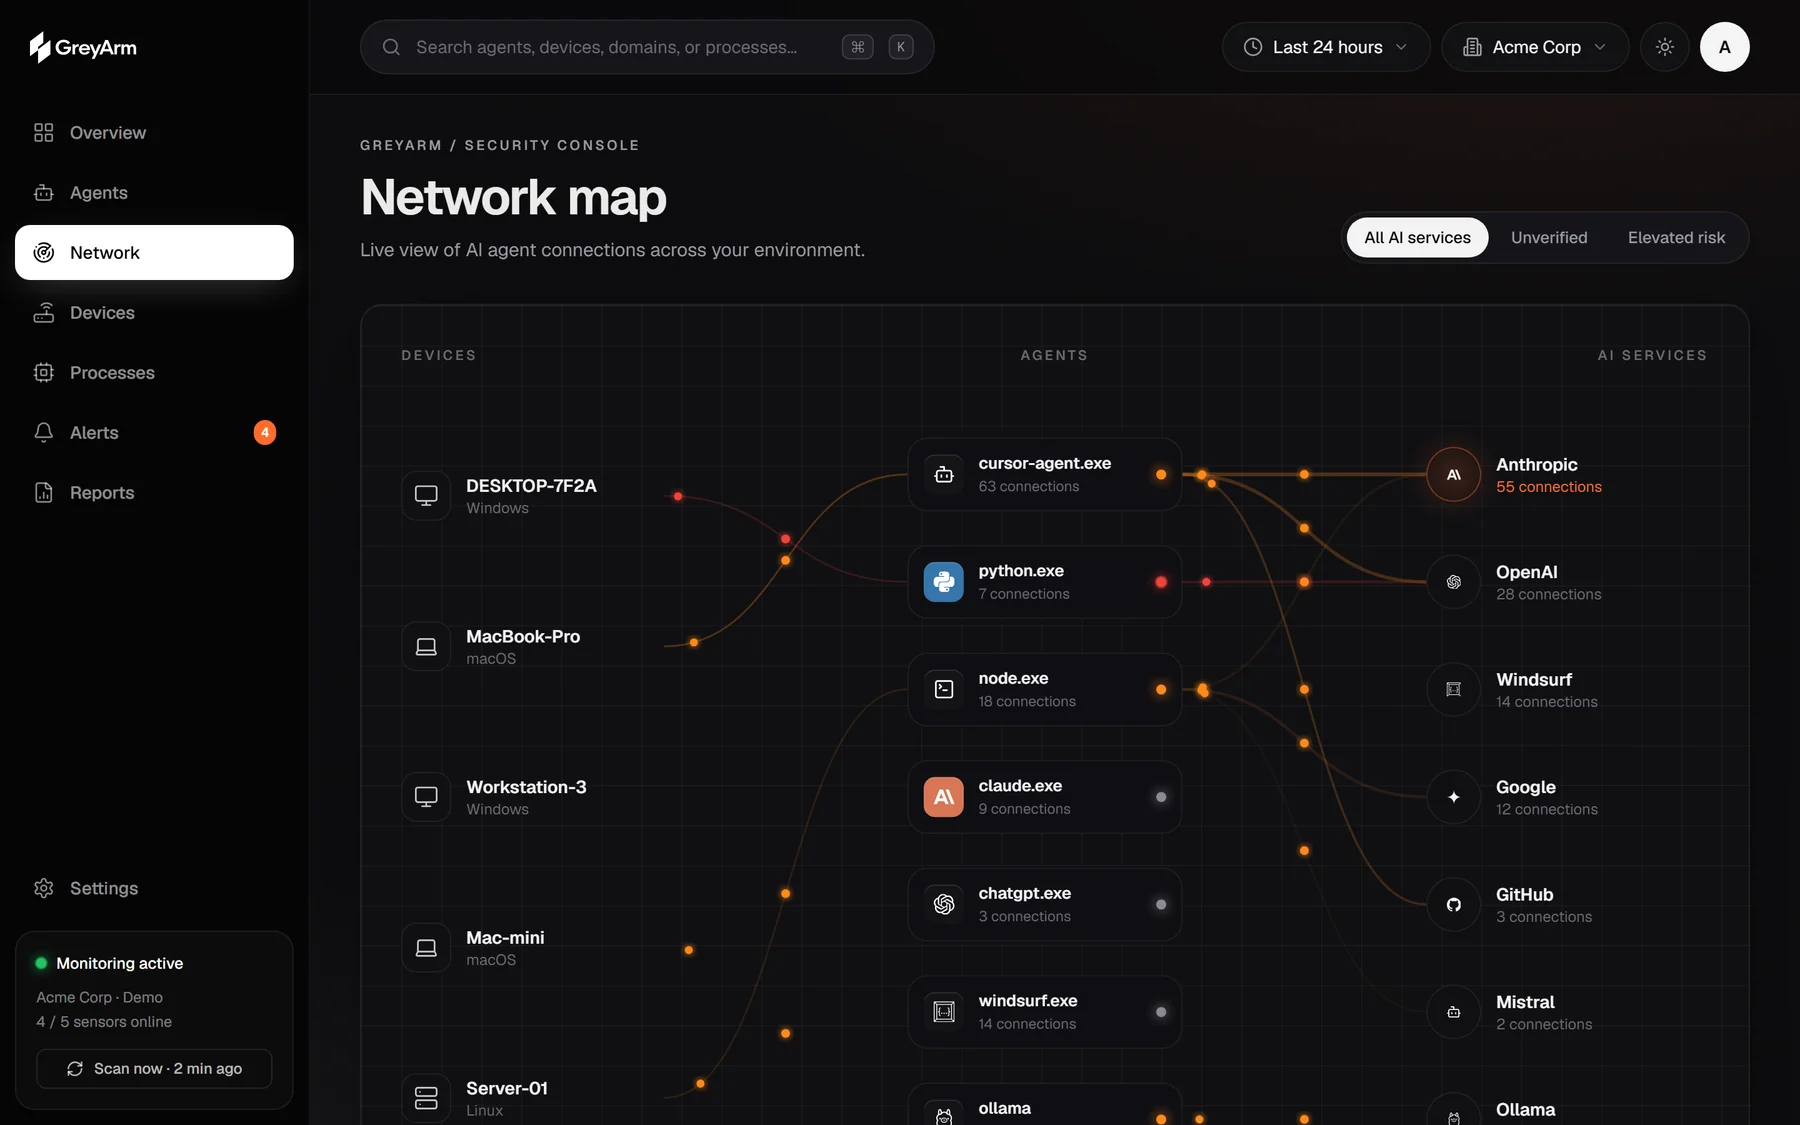
Task: Select the All AI services filter
Action: (1417, 238)
